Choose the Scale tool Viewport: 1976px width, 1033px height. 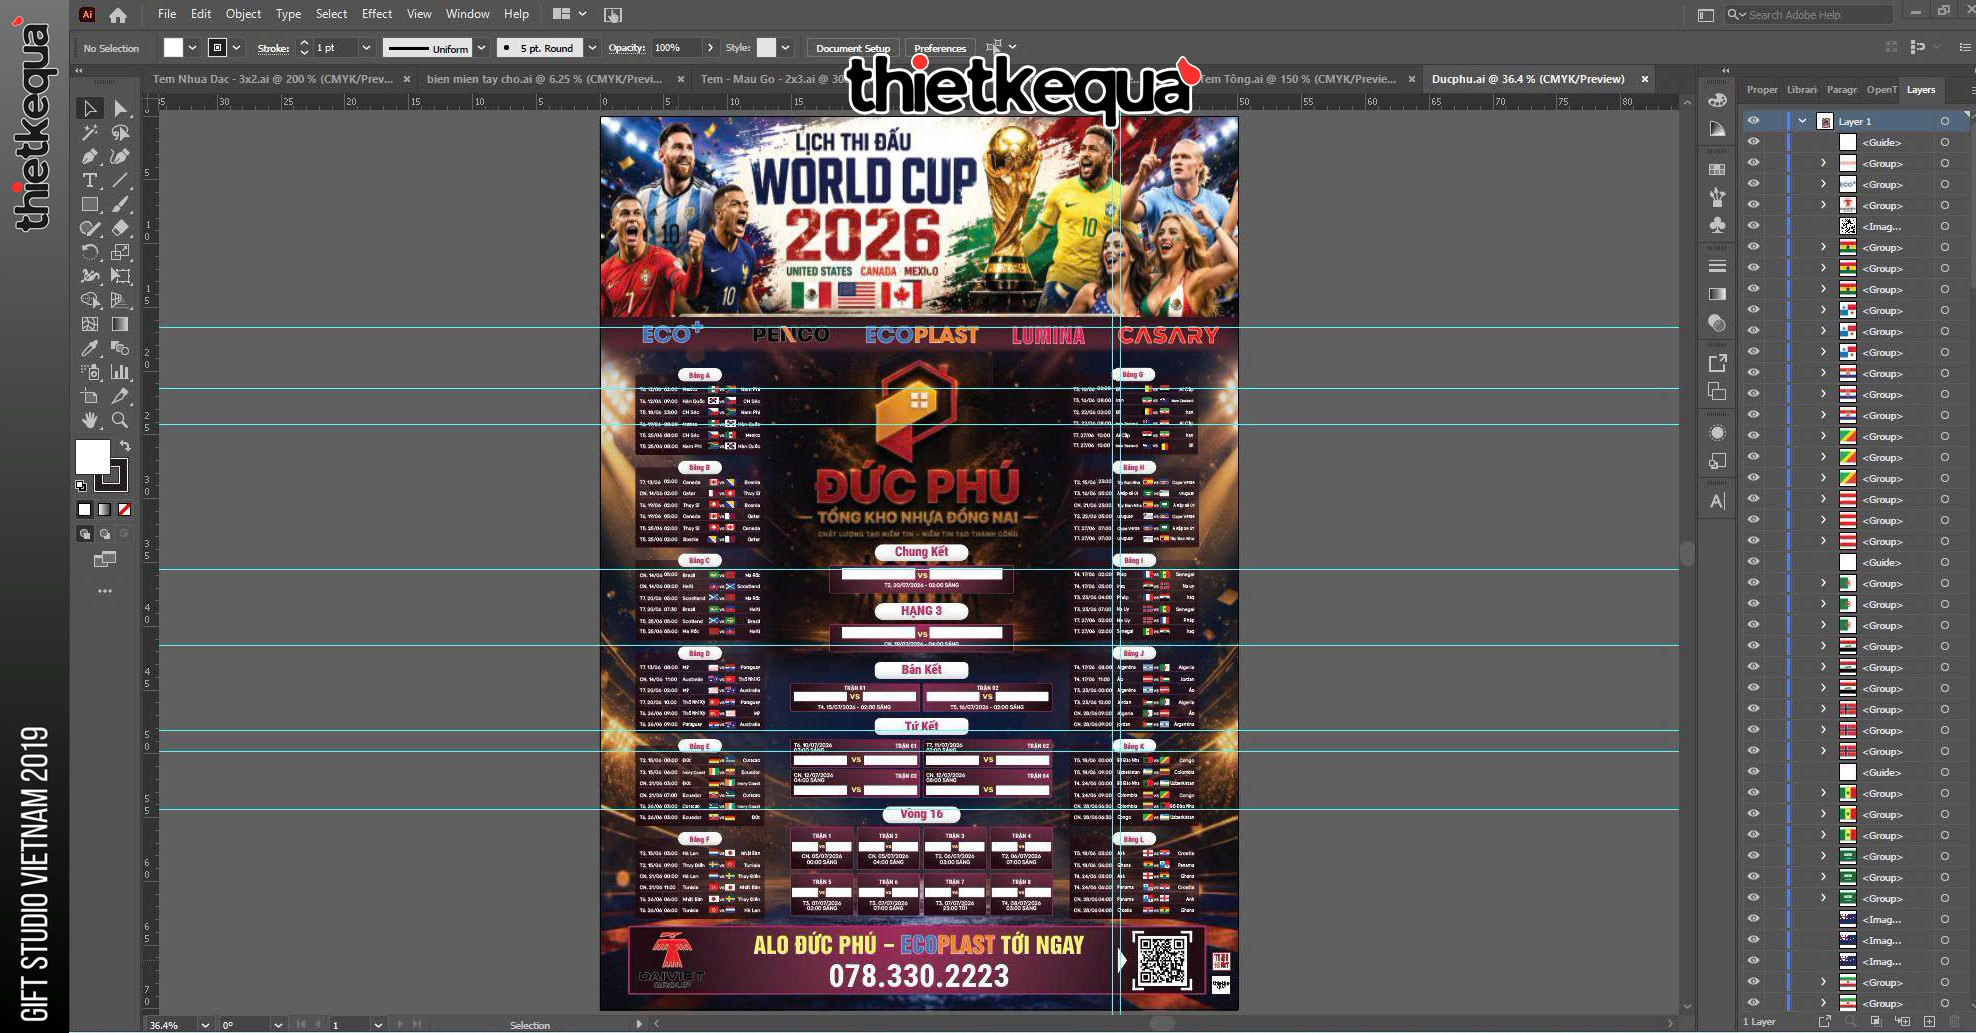coord(120,252)
